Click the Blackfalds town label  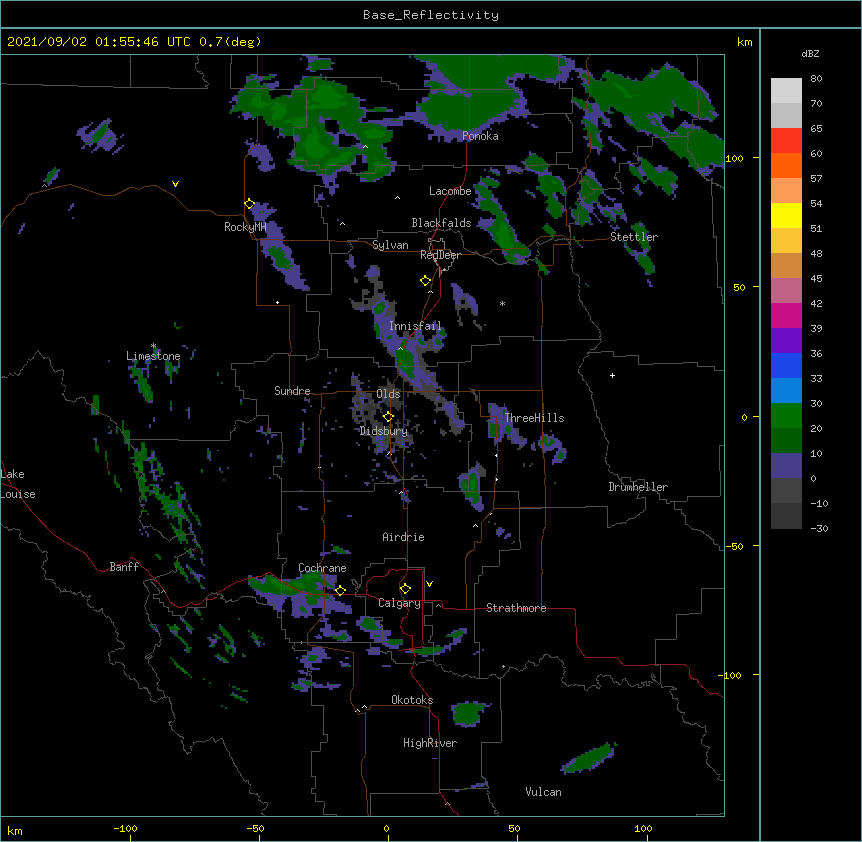[x=441, y=223]
